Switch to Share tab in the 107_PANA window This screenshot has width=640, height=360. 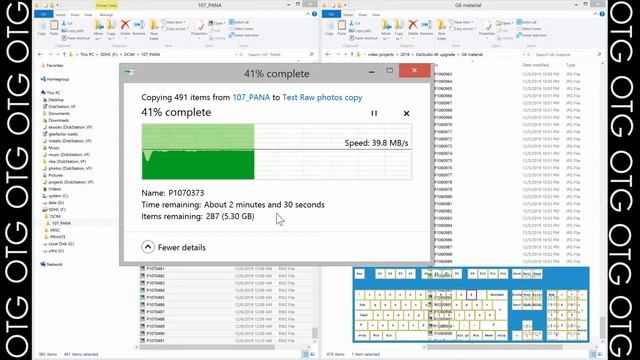coord(75,15)
